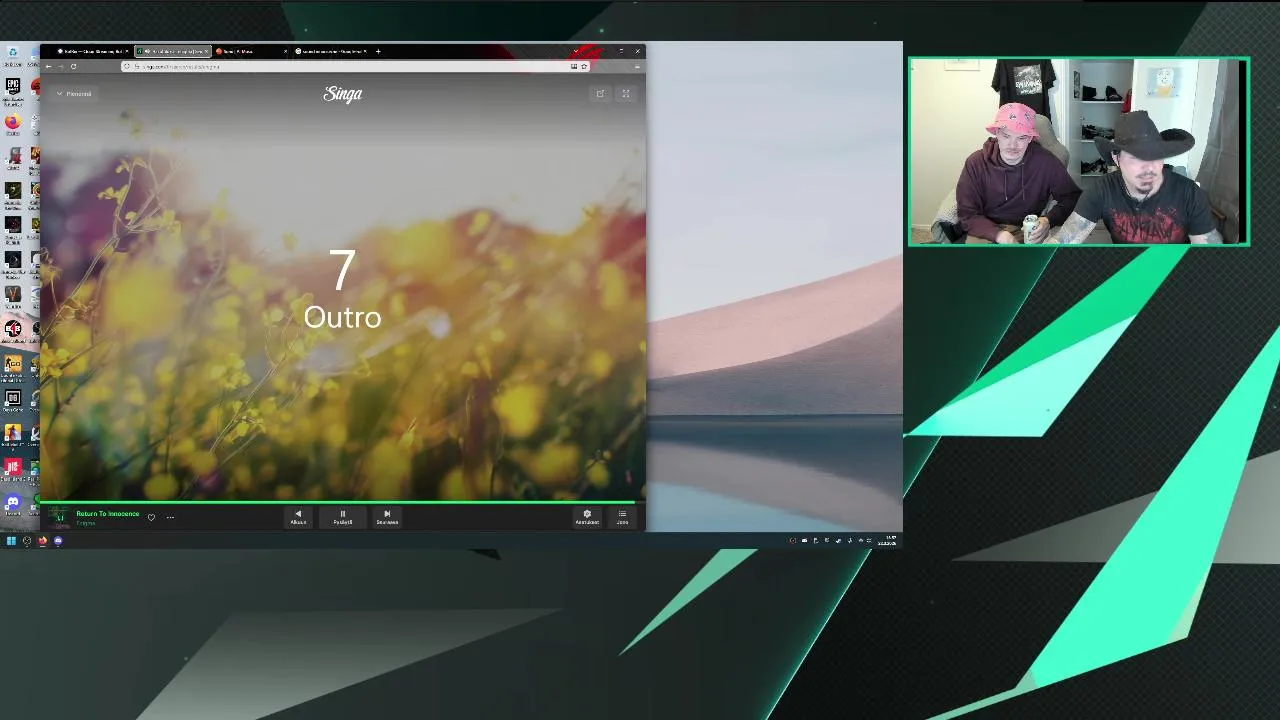This screenshot has height=720, width=1280.
Task: Open the Jono queue list
Action: 622,517
